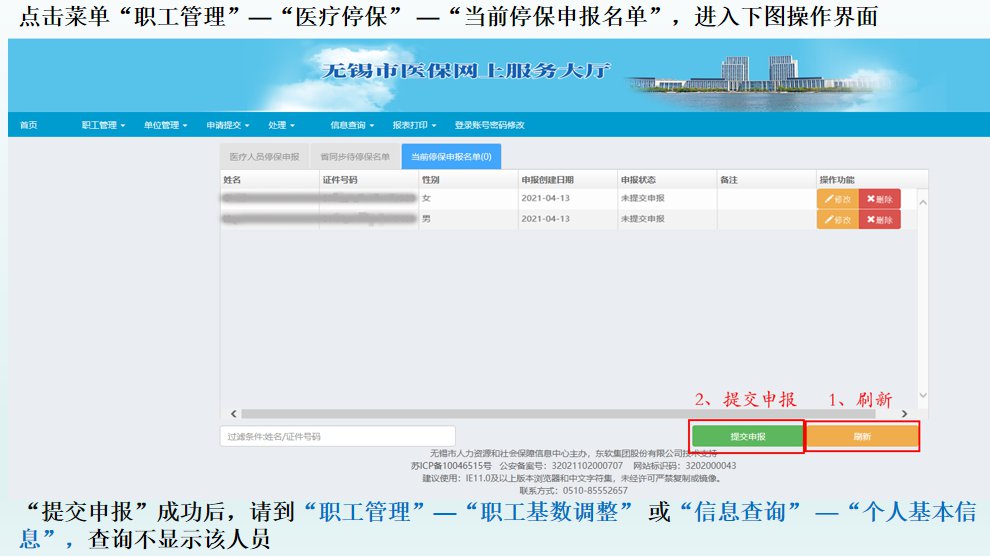Screen dimensions: 990x556
Task: Open the 首页 home menu item
Action: coord(28,125)
